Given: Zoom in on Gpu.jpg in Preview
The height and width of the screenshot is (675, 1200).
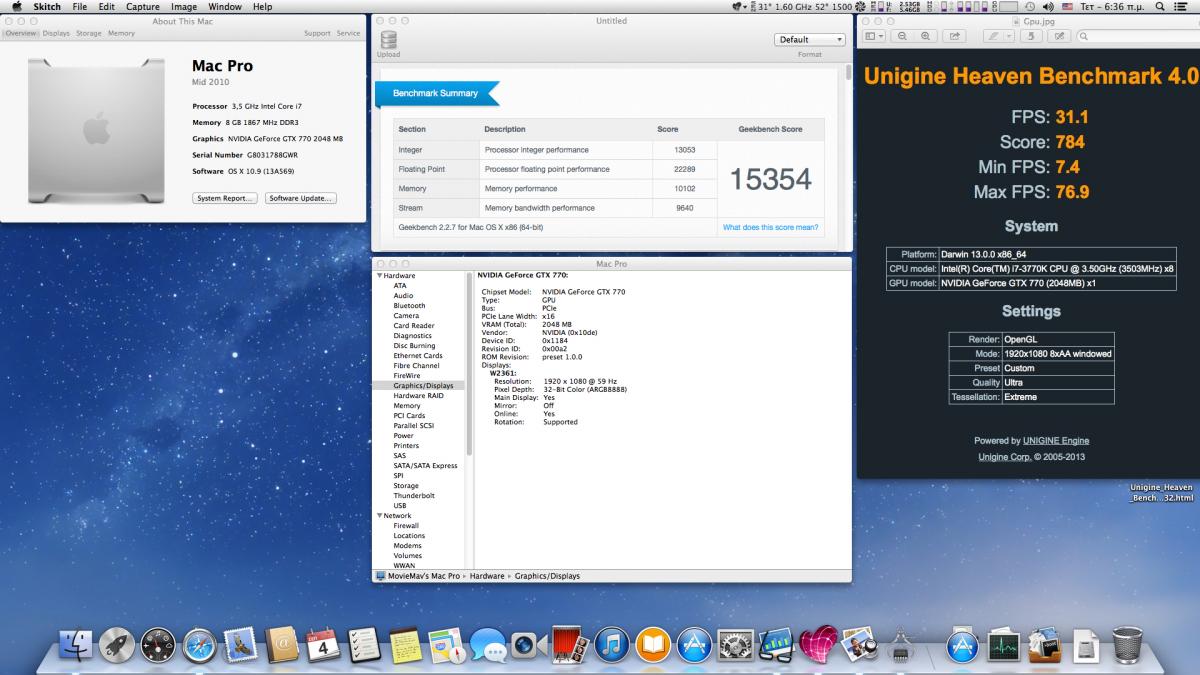Looking at the screenshot, I should coord(925,36).
